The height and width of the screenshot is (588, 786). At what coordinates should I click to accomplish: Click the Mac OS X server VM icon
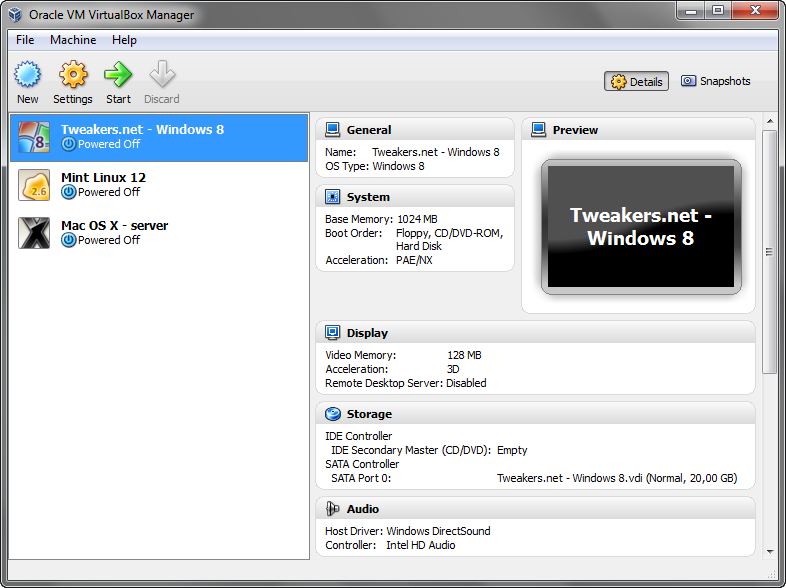pyautogui.click(x=34, y=233)
